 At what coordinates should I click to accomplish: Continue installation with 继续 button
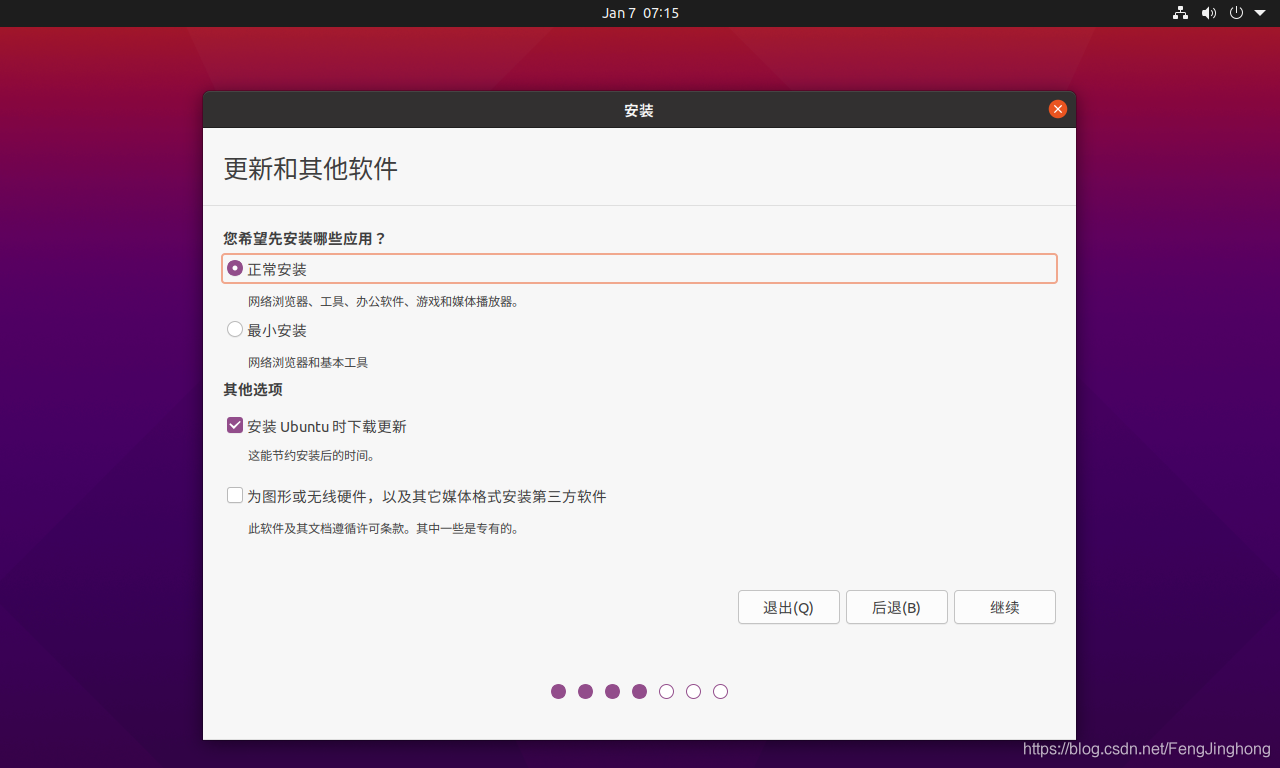tap(1004, 607)
